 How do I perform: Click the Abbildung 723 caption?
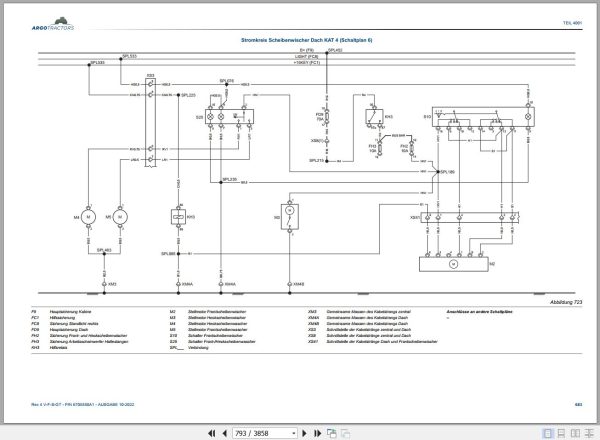566,302
